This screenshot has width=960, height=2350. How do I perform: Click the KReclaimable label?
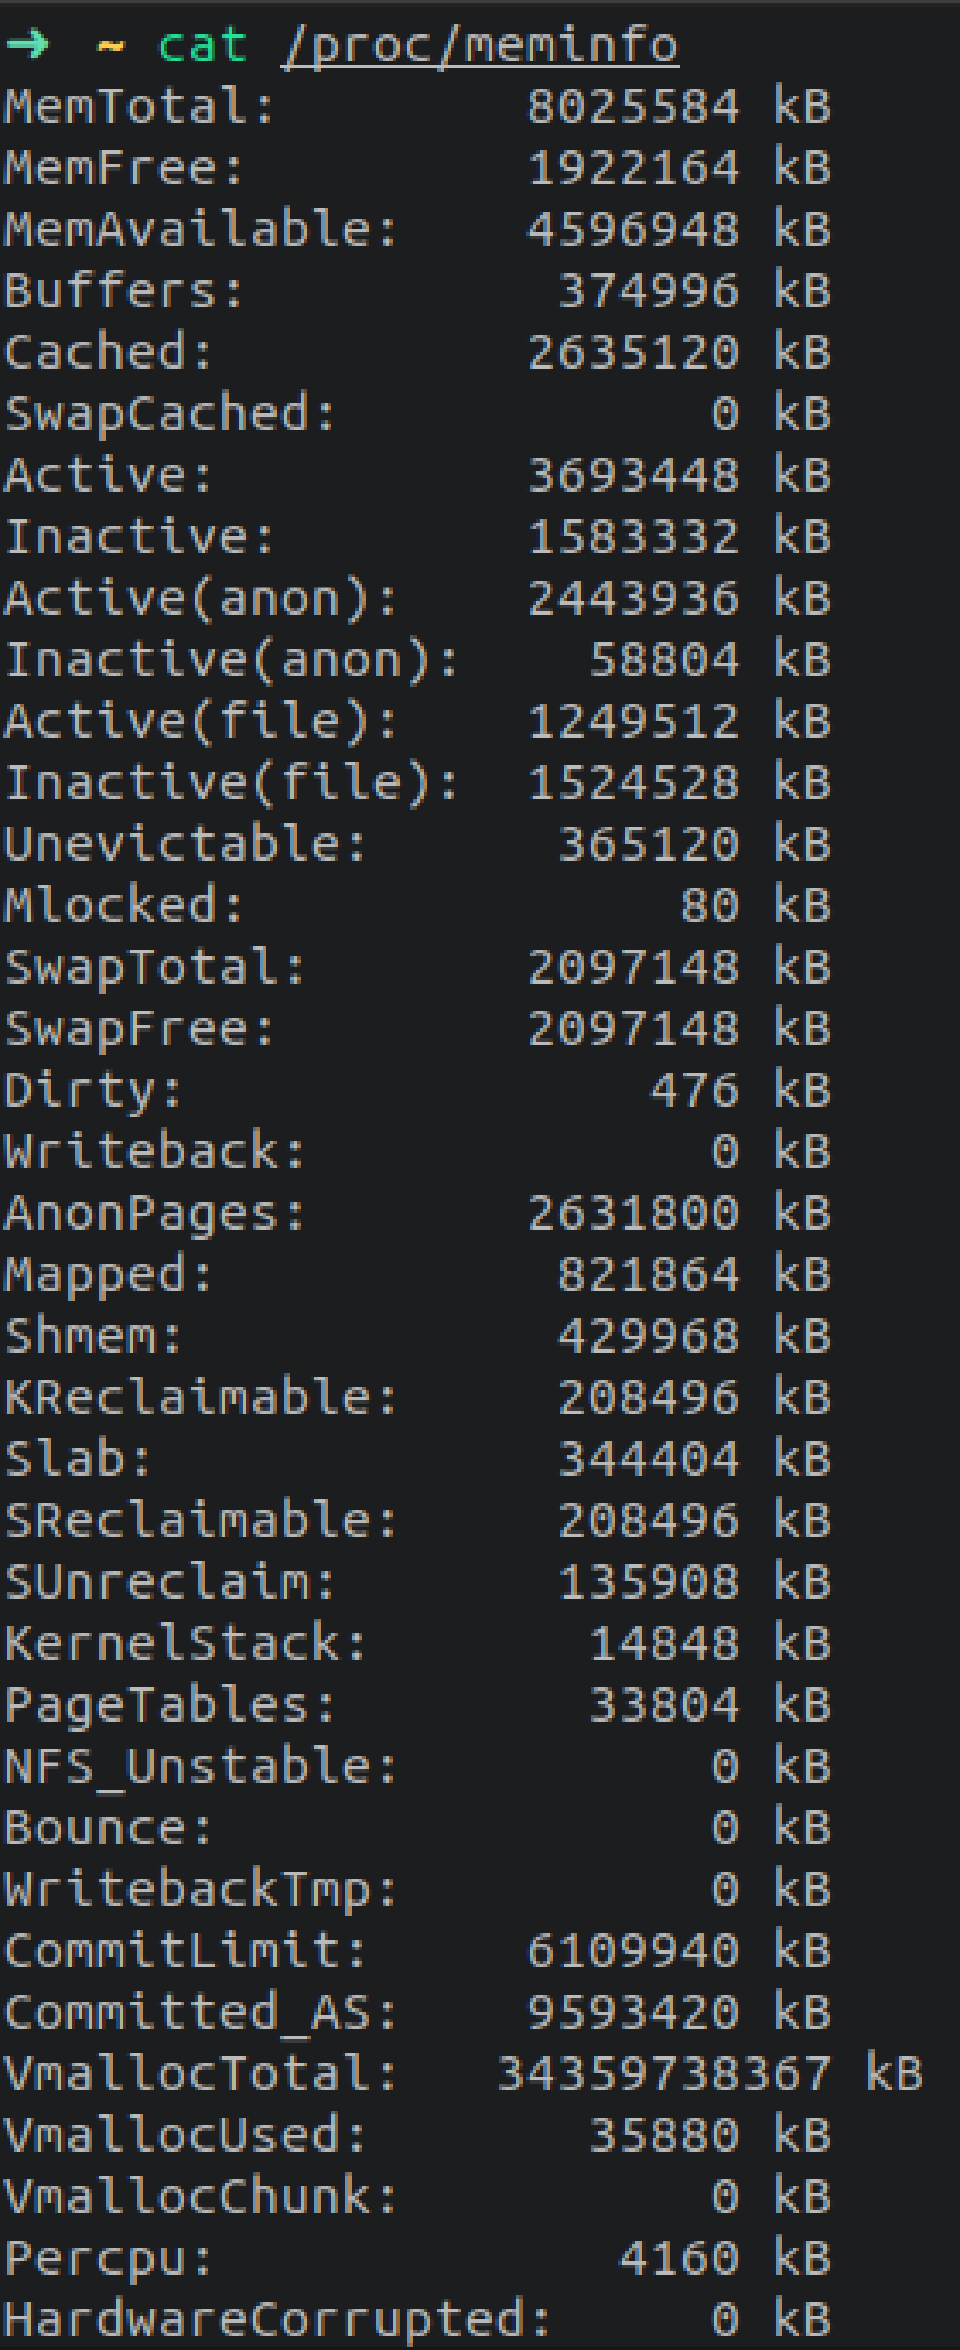point(201,1398)
